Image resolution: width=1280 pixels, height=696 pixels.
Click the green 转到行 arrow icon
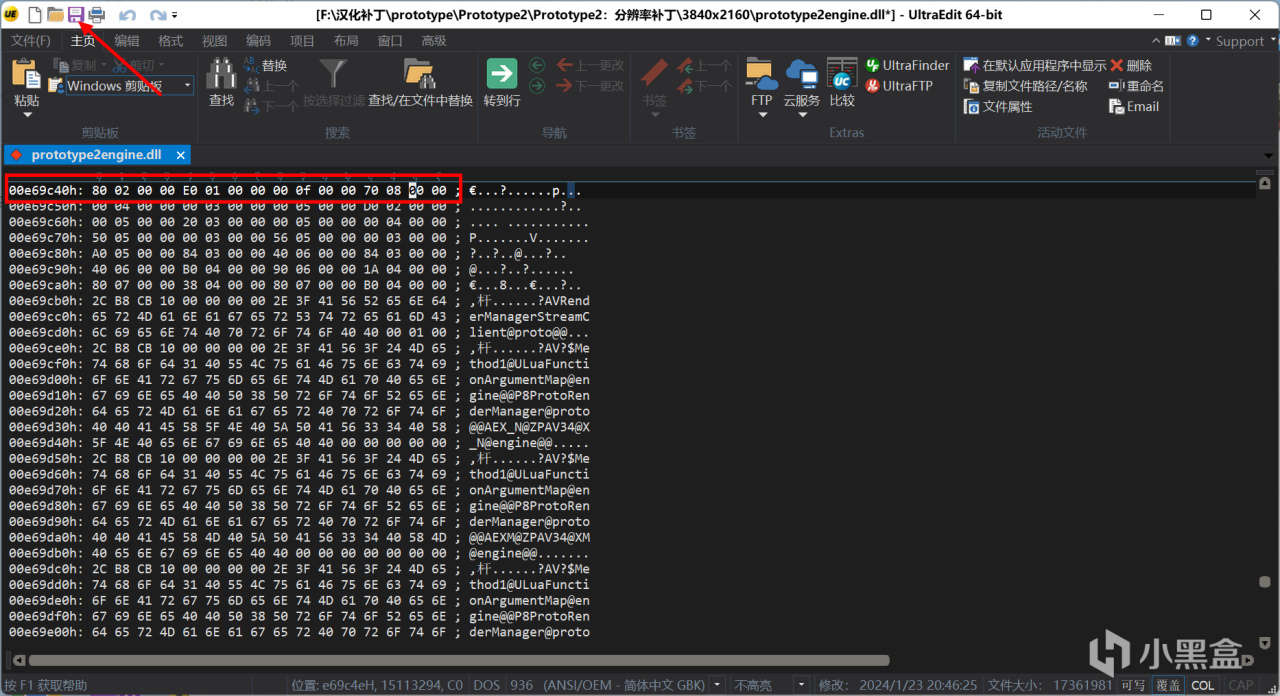(501, 74)
